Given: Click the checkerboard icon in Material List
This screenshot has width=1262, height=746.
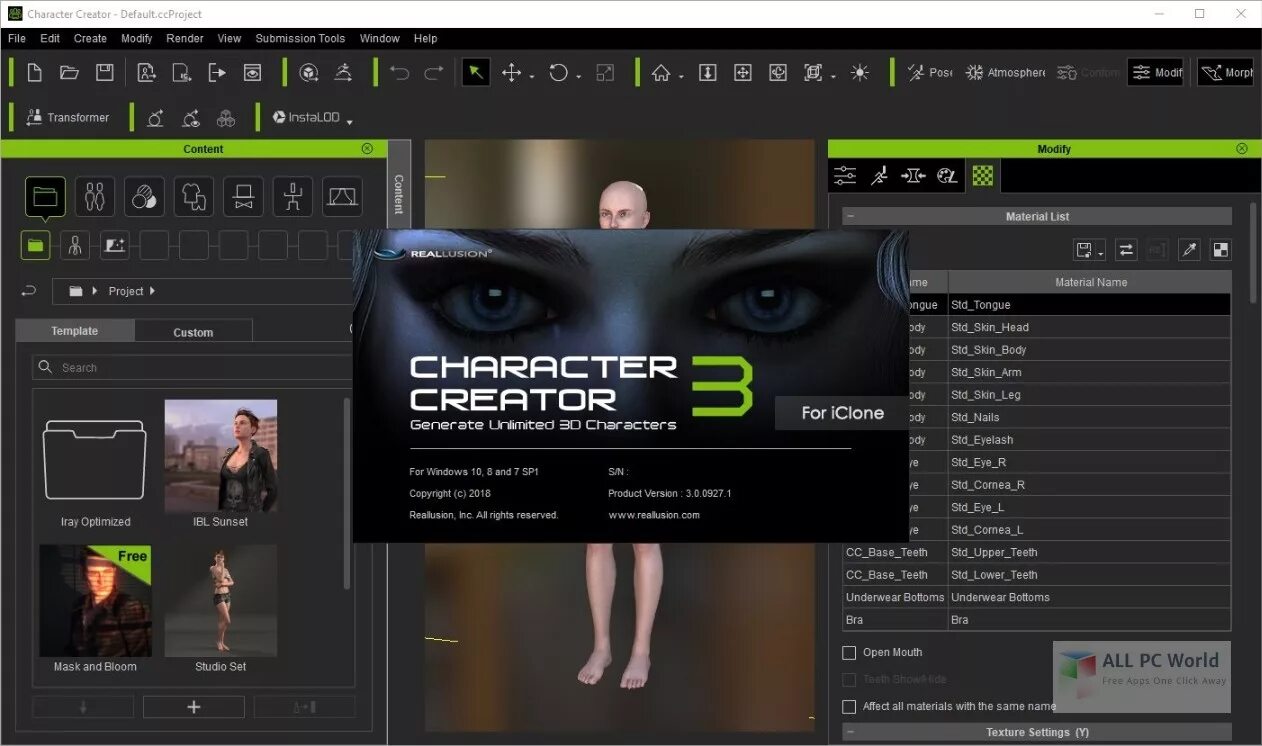Looking at the screenshot, I should pos(1220,250).
